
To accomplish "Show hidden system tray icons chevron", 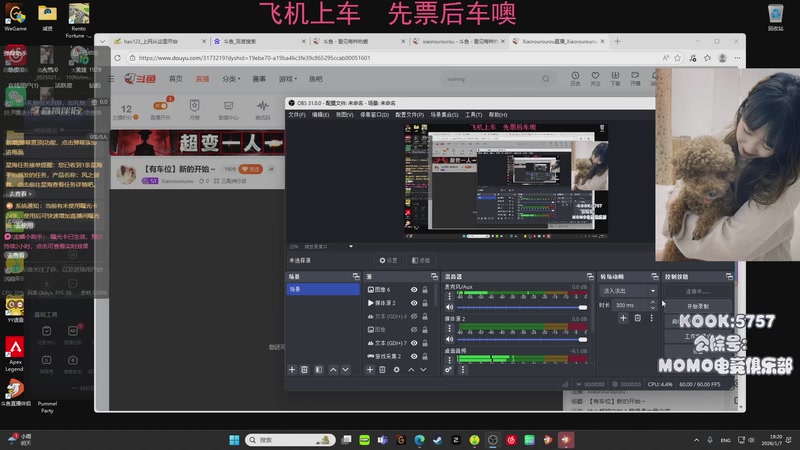I will (x=696, y=440).
